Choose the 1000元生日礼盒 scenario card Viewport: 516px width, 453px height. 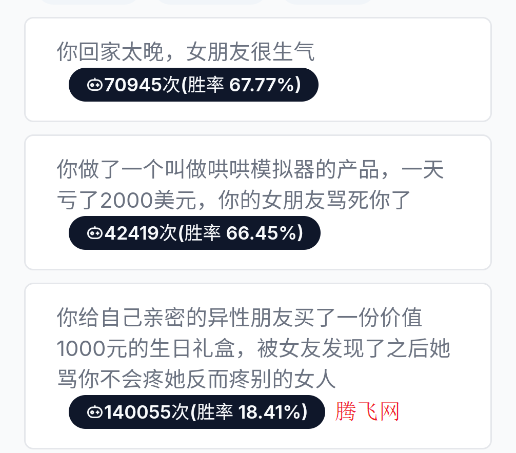pyautogui.click(x=258, y=366)
